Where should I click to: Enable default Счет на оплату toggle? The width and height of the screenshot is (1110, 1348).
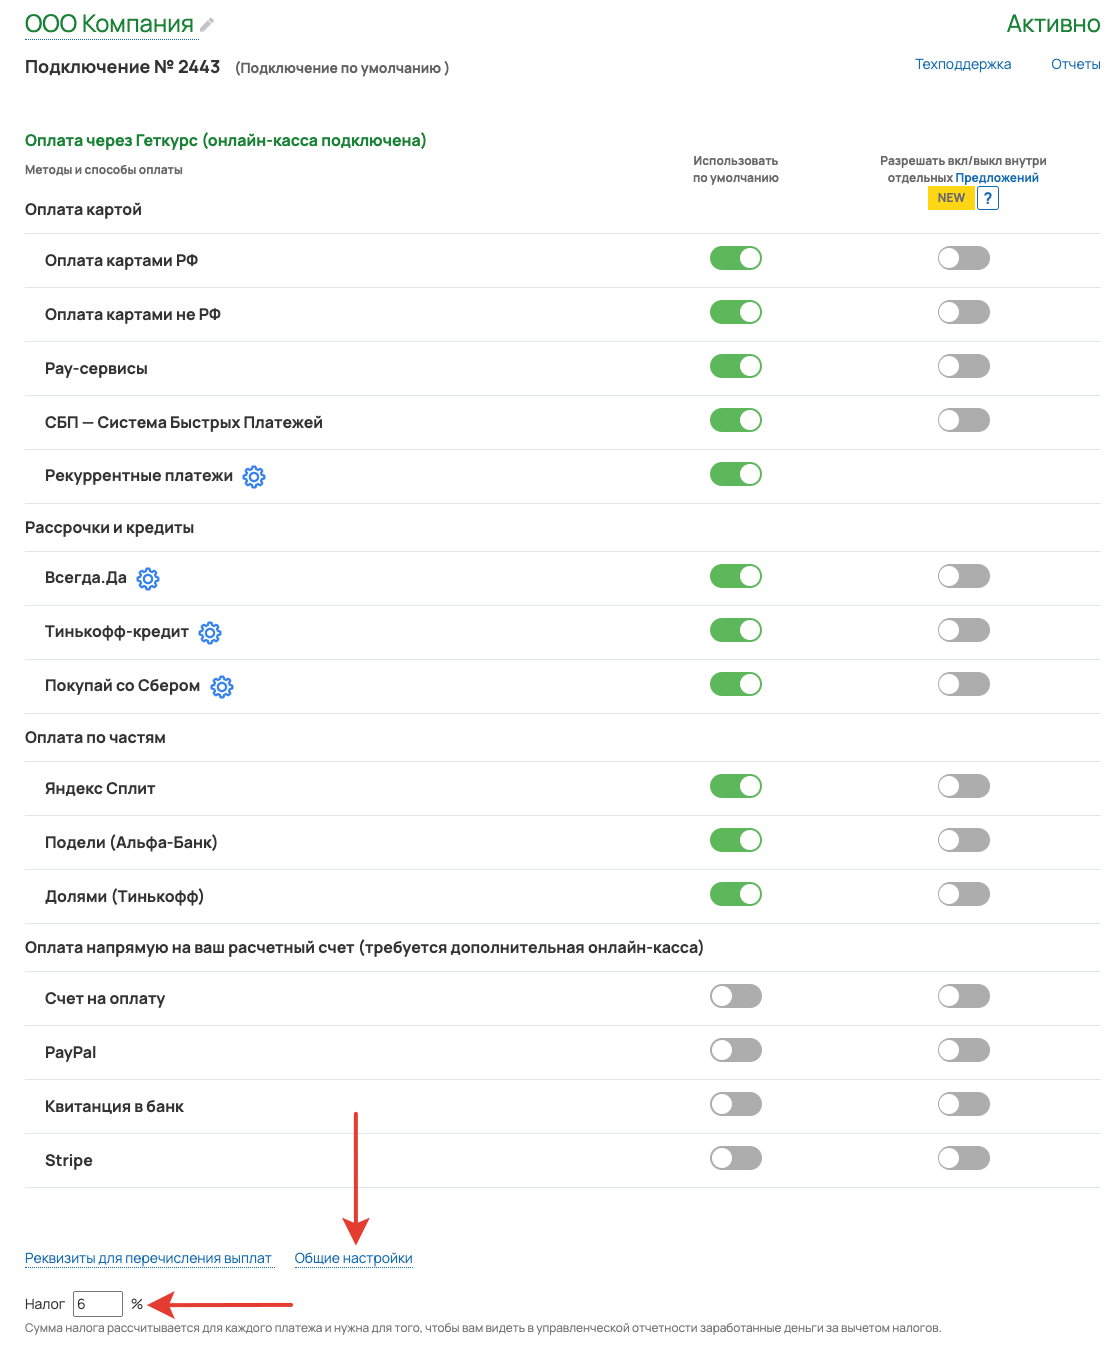(x=736, y=996)
